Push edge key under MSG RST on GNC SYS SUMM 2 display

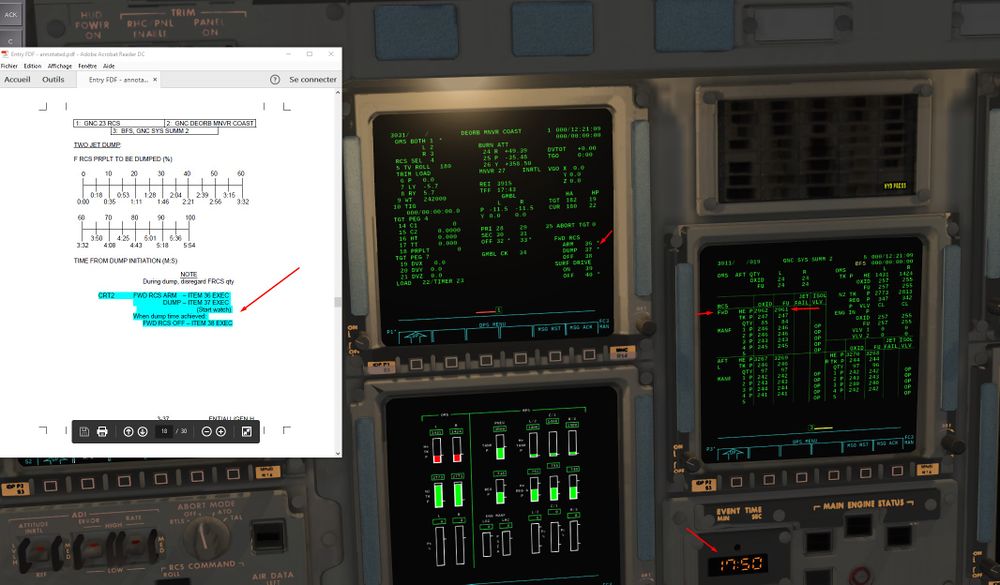point(865,473)
